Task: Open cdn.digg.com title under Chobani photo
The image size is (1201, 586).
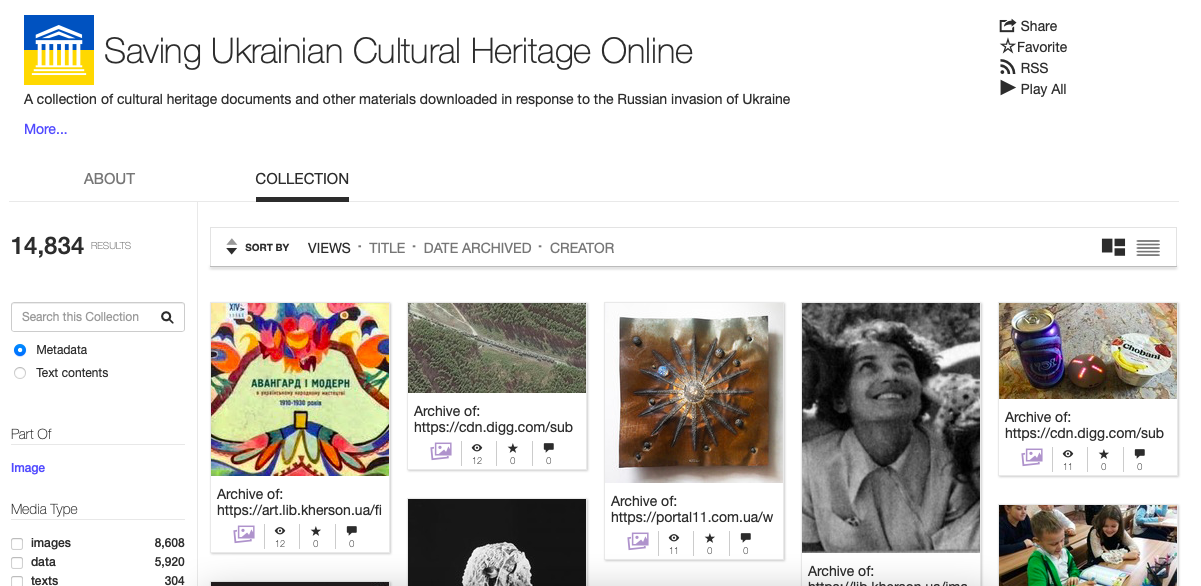Action: [1084, 425]
